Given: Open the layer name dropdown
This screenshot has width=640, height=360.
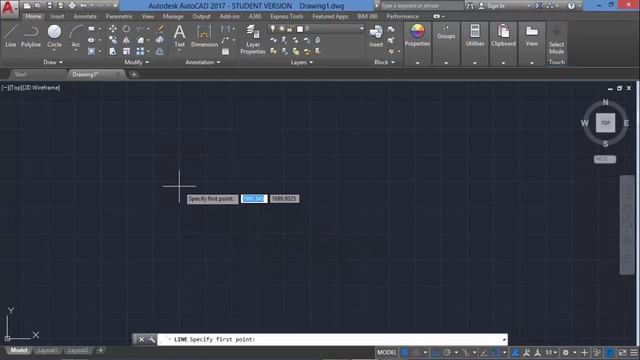Looking at the screenshot, I should (x=361, y=29).
